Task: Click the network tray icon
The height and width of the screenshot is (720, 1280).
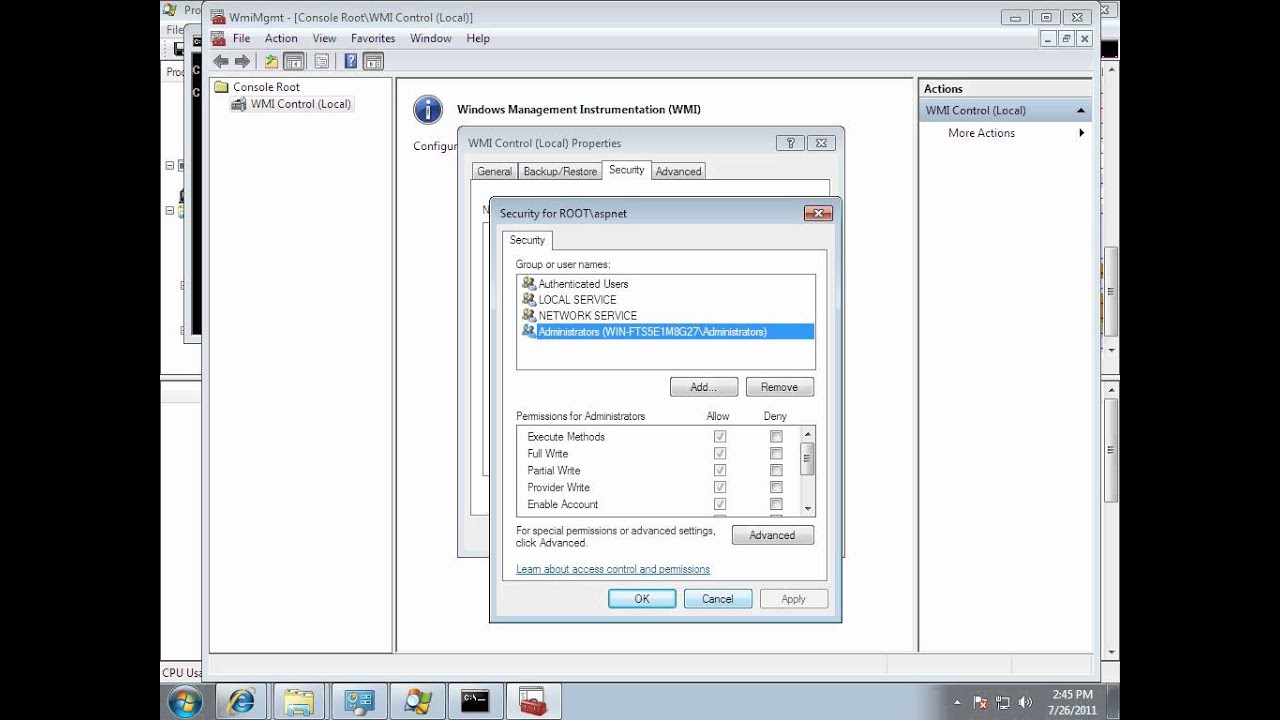Action: pos(1003,703)
